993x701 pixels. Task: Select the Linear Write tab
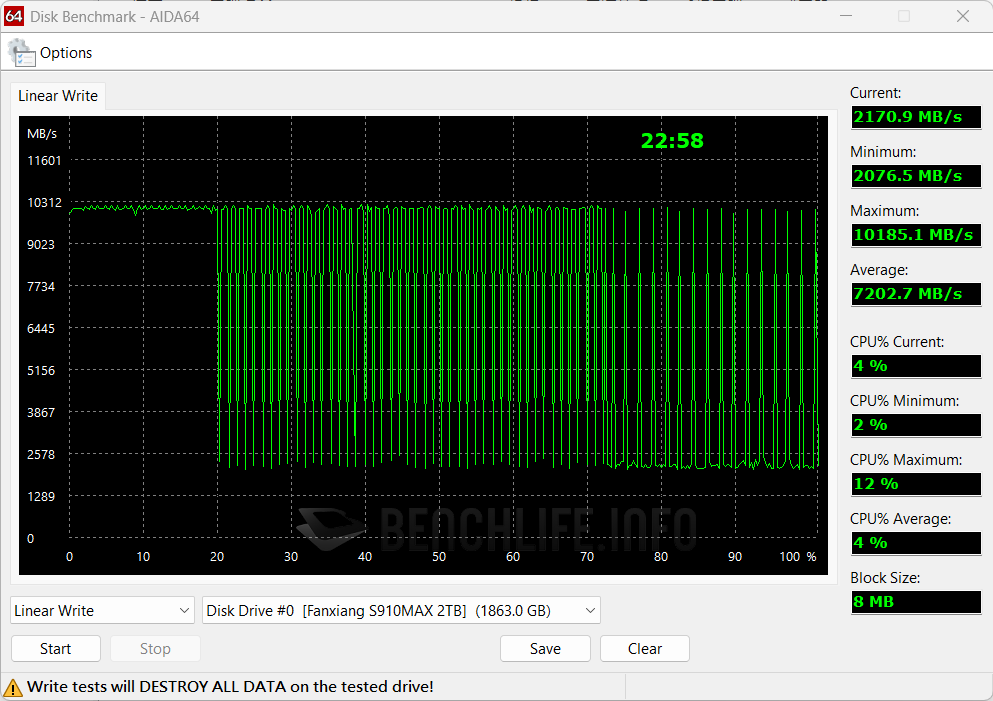tap(58, 96)
